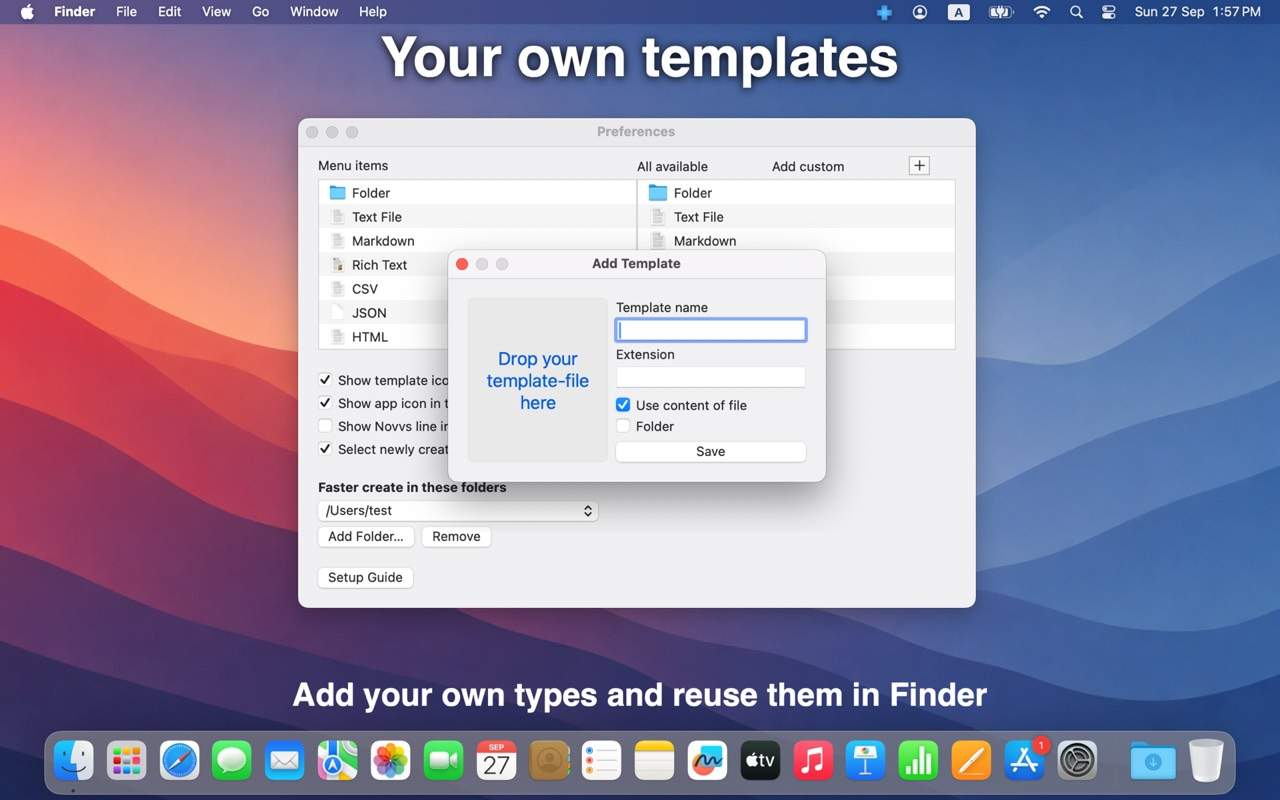Enable the Show Novvs line checkbox
The height and width of the screenshot is (800, 1280).
pos(325,426)
